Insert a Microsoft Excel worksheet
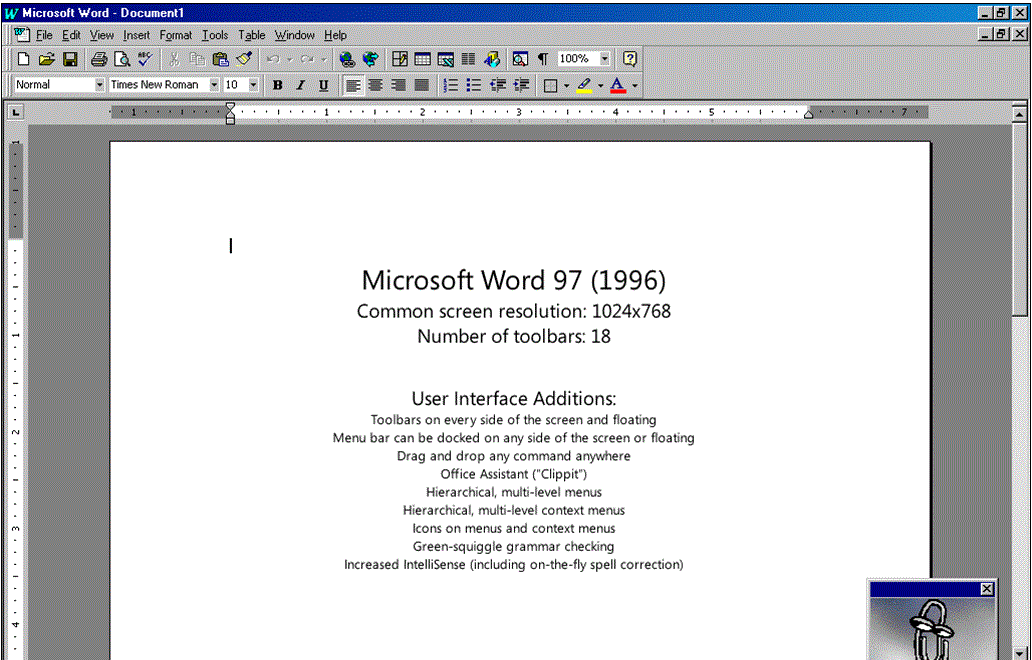Image resolution: width=1032 pixels, height=660 pixels. click(x=446, y=59)
